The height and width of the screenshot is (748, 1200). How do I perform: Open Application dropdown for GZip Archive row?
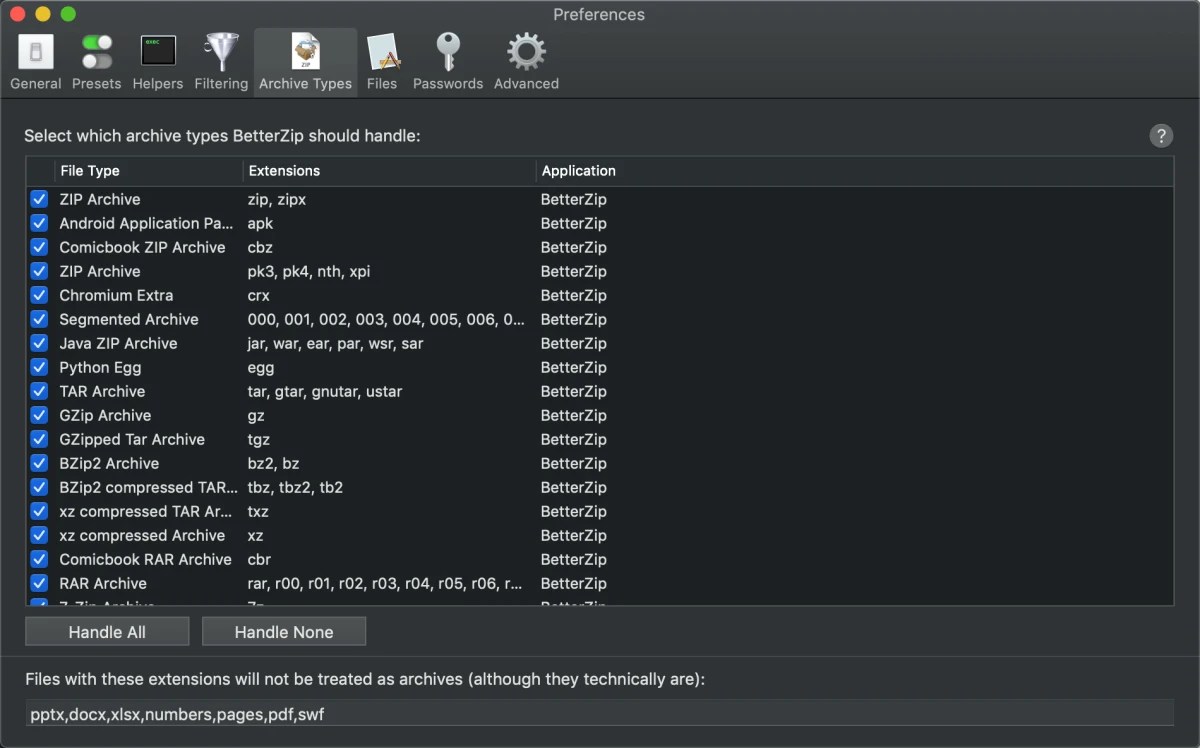574,415
